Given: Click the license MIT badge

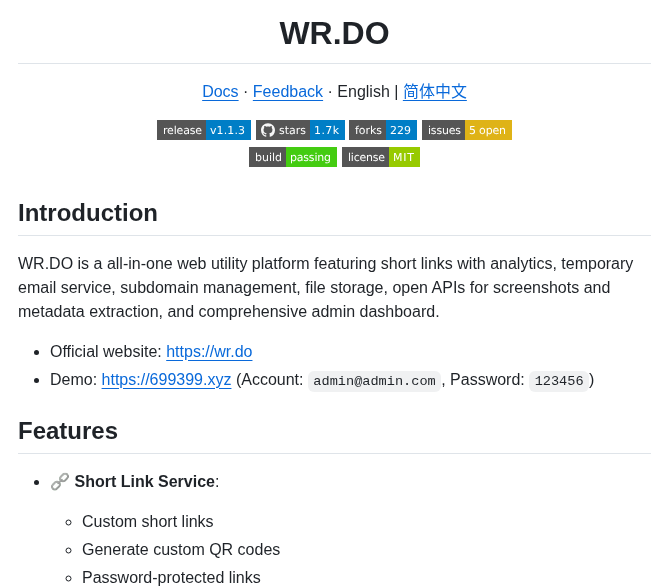Looking at the screenshot, I should click(x=381, y=157).
